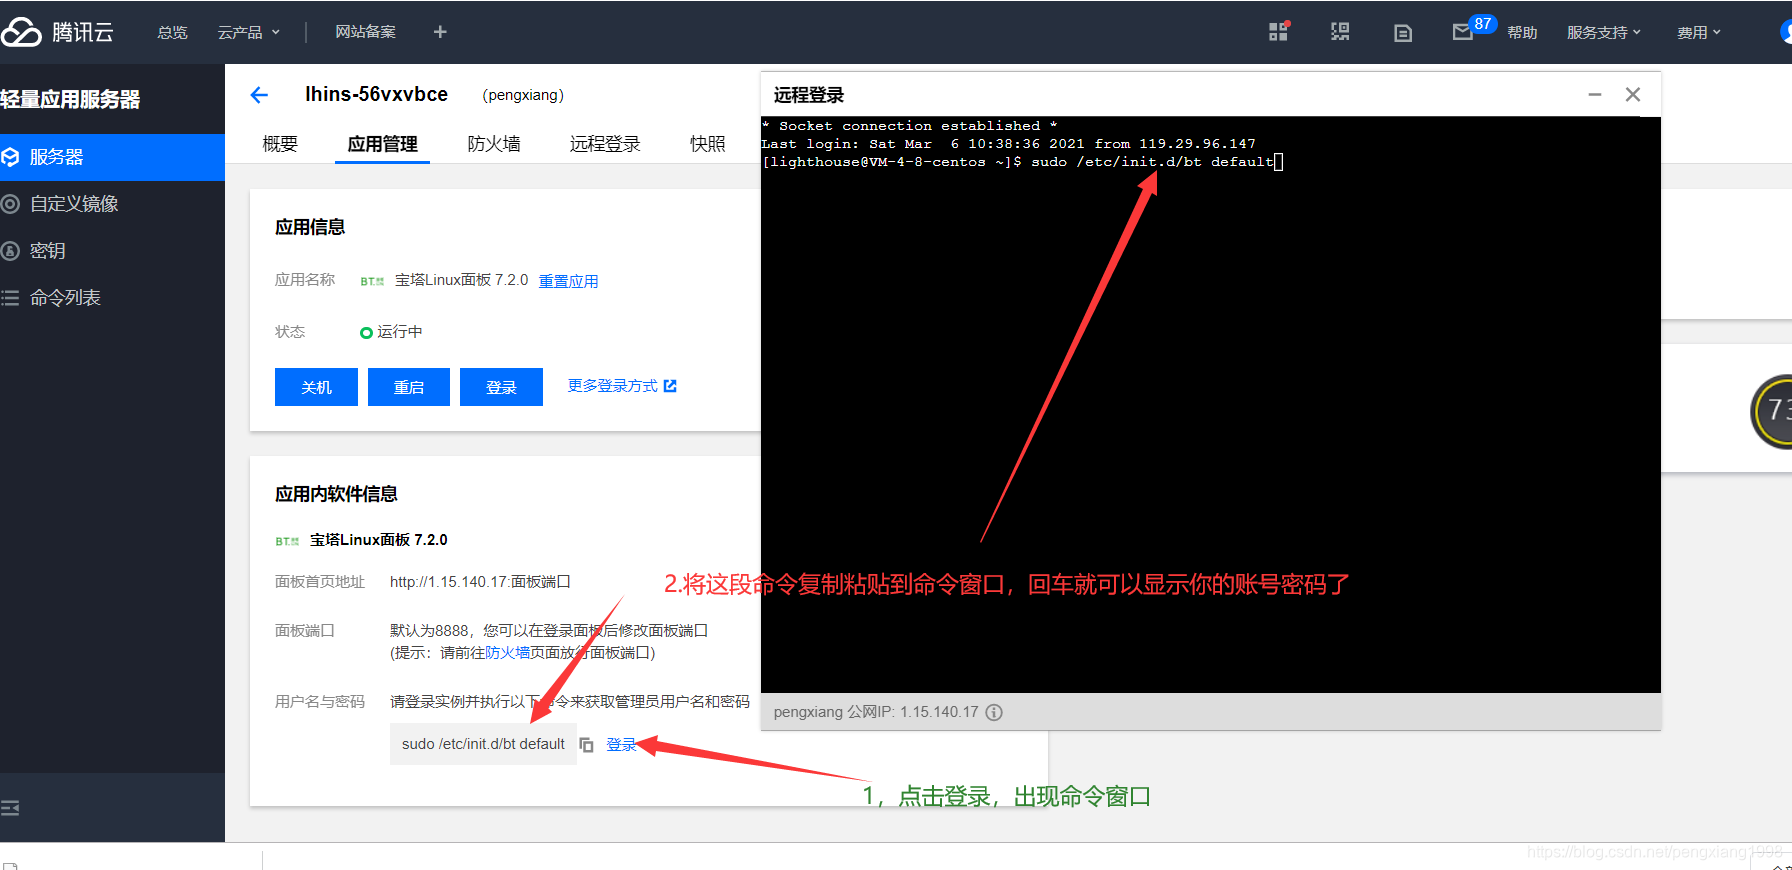This screenshot has width=1792, height=870.
Task: Switch to the 快照 tab
Action: point(708,144)
